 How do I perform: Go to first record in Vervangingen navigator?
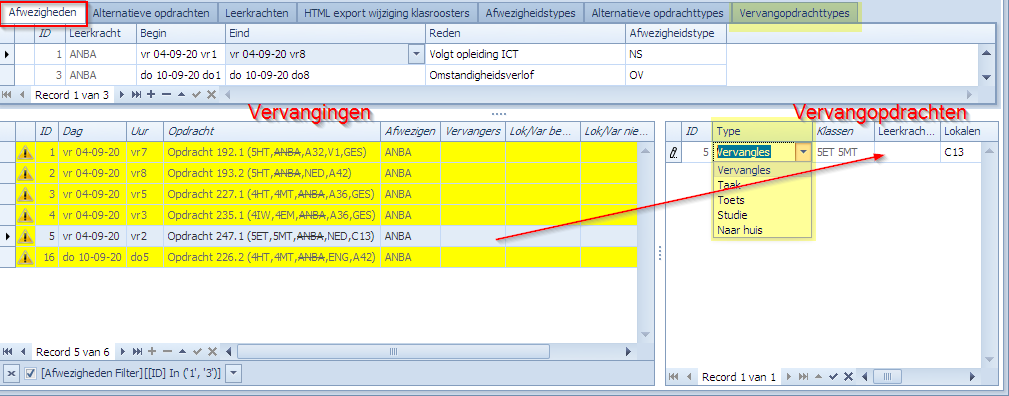8,352
